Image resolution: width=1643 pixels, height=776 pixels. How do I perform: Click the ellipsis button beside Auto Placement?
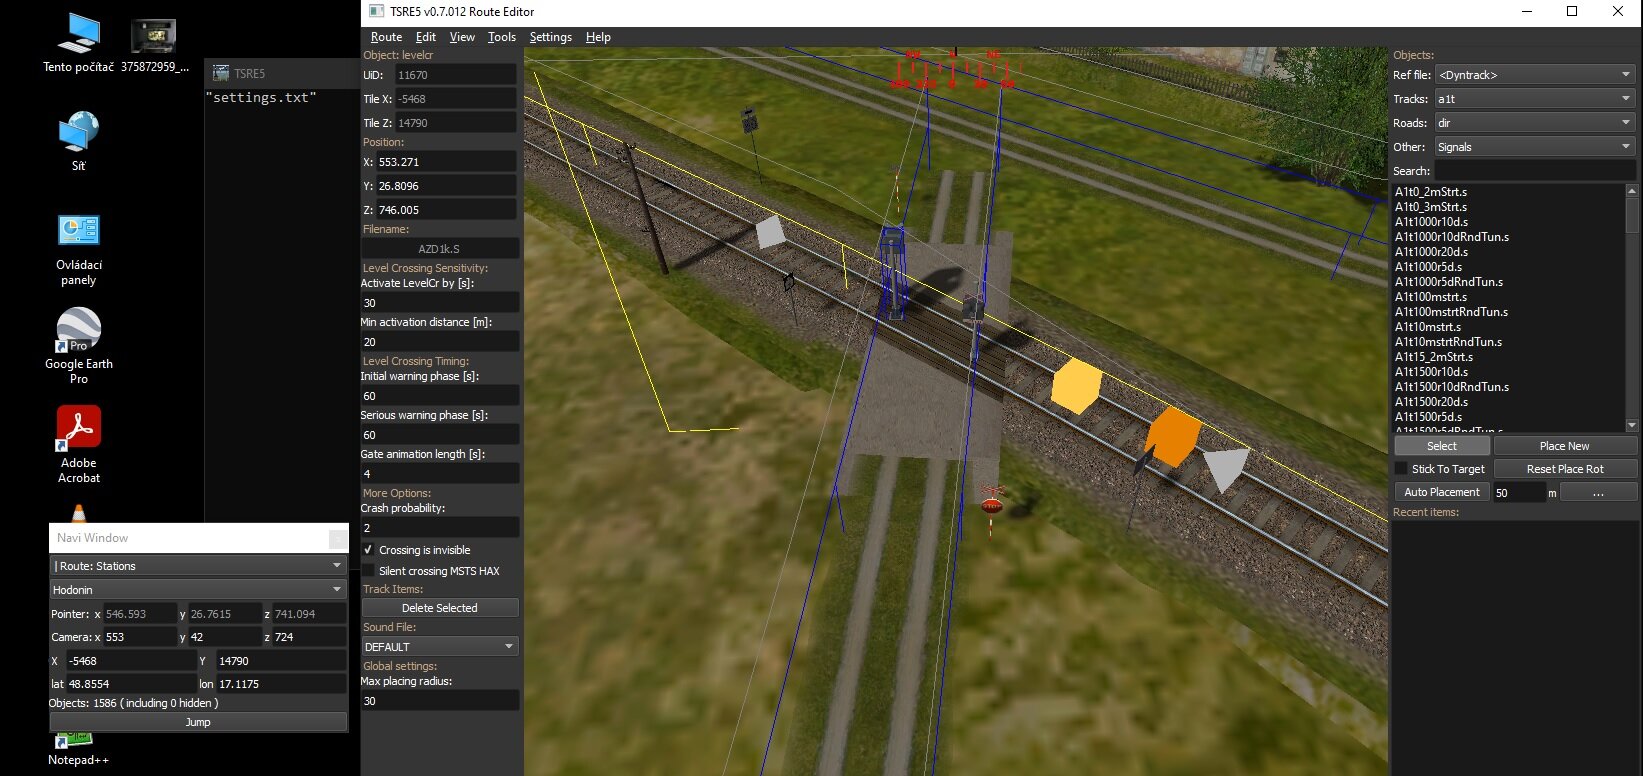click(x=1598, y=492)
